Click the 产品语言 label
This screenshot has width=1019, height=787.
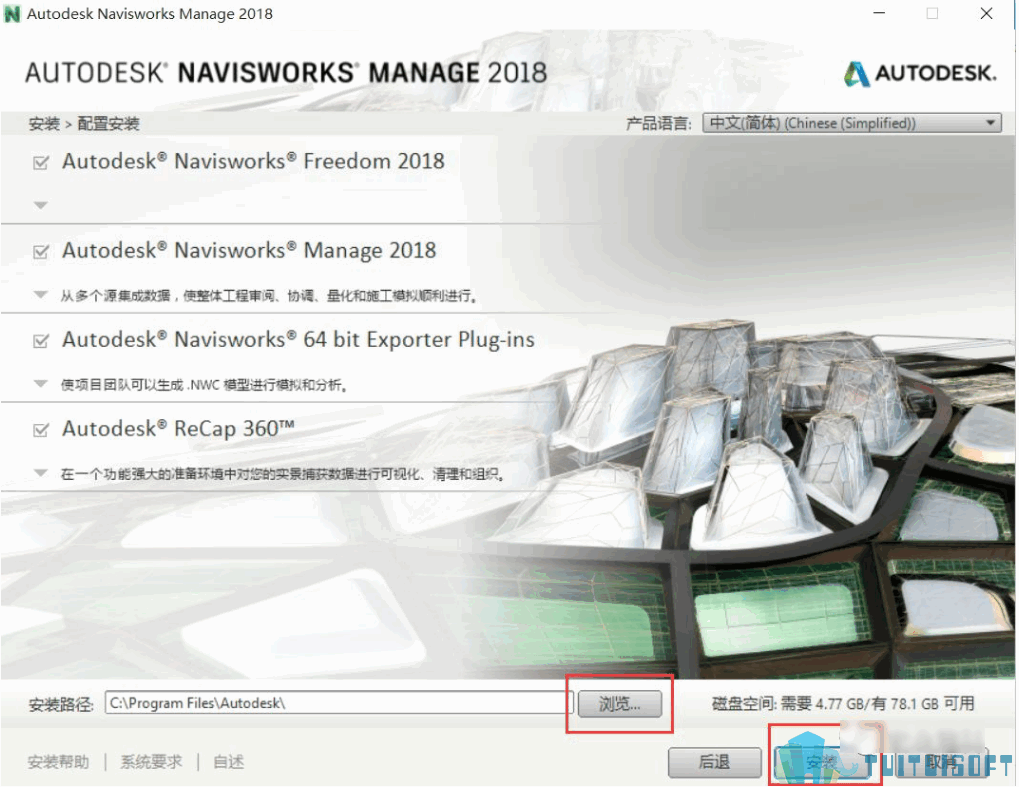coord(659,123)
